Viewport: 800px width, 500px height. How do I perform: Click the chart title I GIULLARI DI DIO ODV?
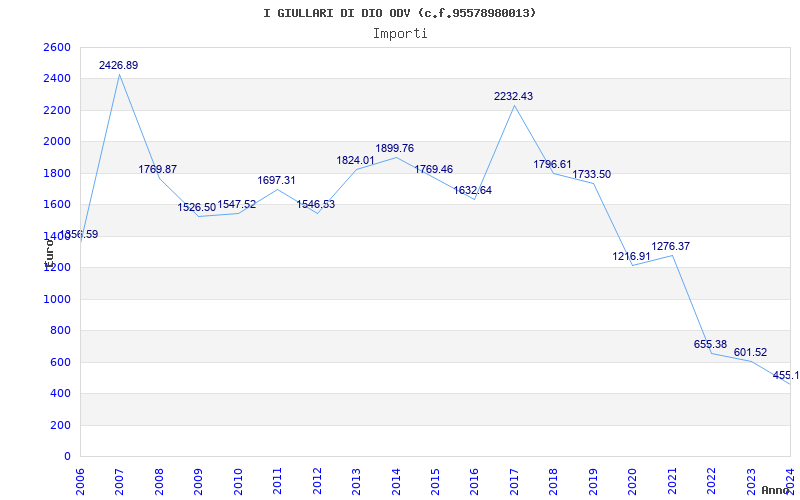pyautogui.click(x=399, y=13)
